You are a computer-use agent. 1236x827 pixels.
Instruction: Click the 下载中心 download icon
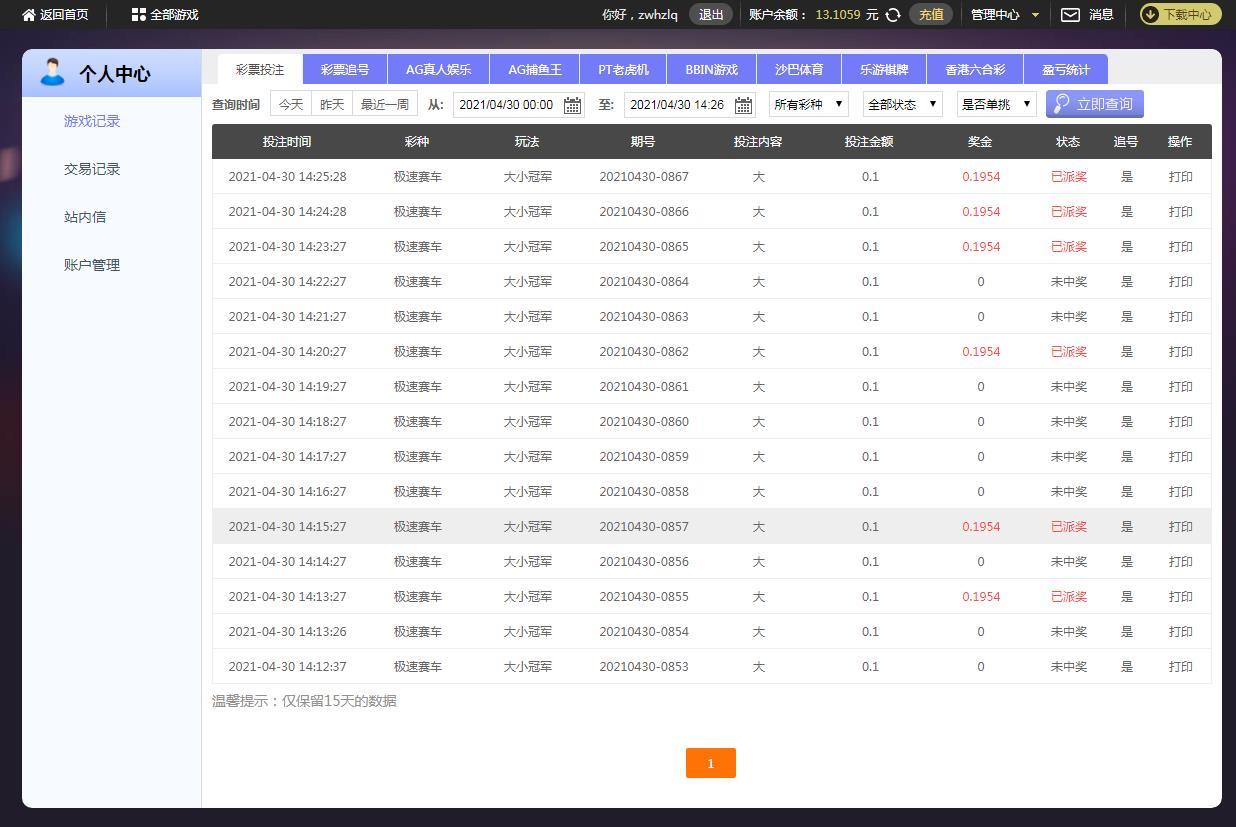click(1151, 15)
